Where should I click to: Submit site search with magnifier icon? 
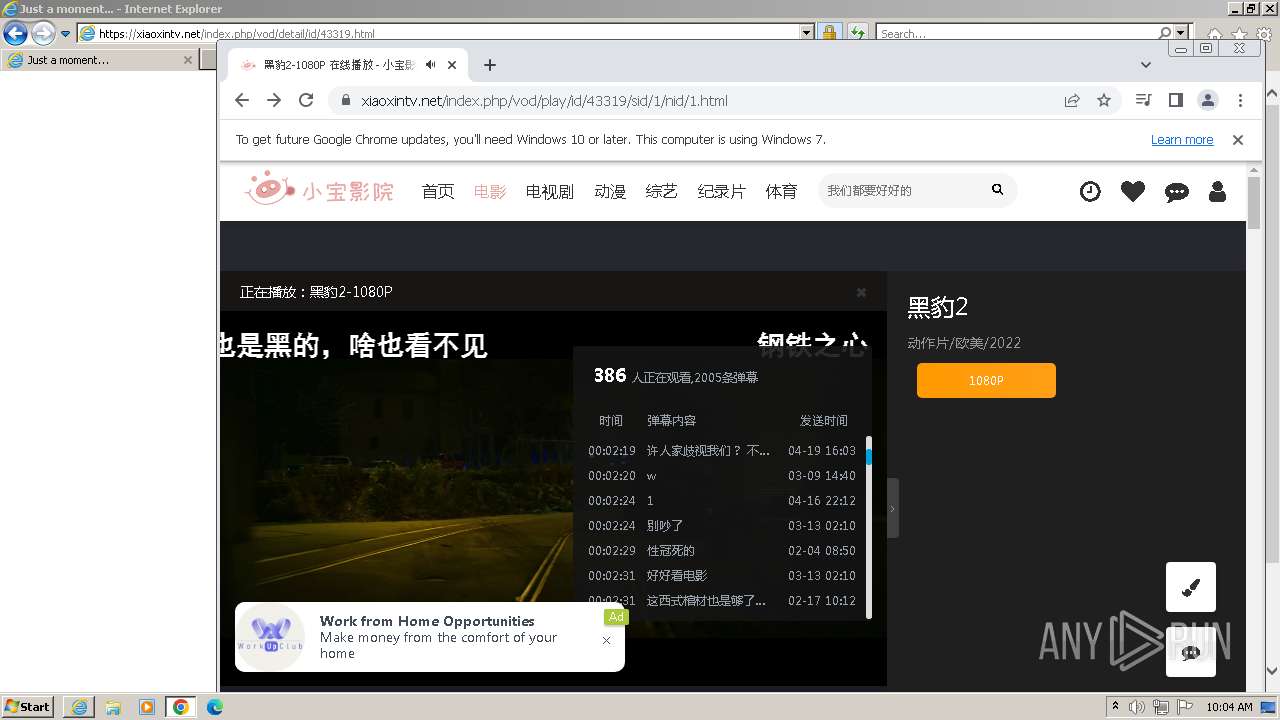click(x=997, y=189)
